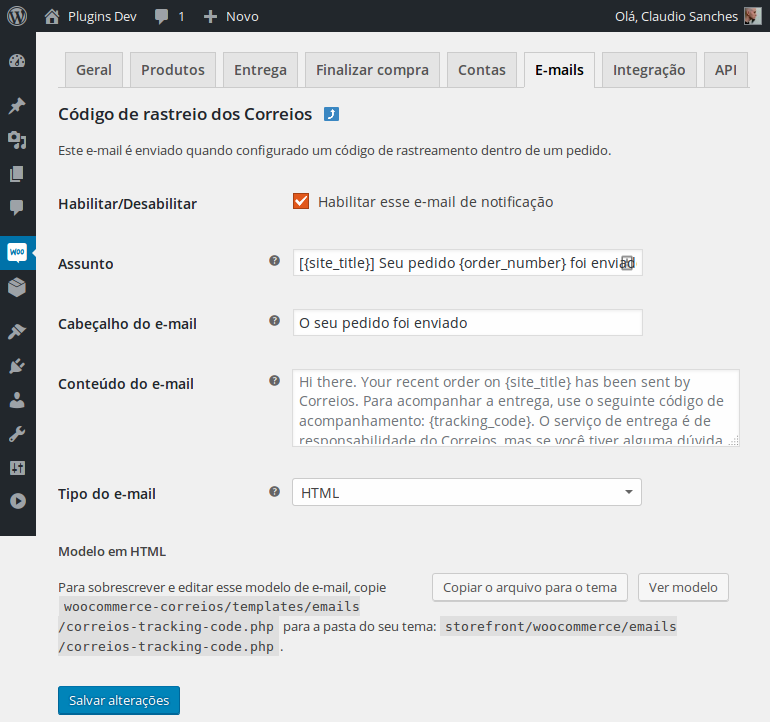Viewport: 770px width, 722px height.
Task: Click the Habilitar/Desabilitar label
Action: click(x=127, y=204)
